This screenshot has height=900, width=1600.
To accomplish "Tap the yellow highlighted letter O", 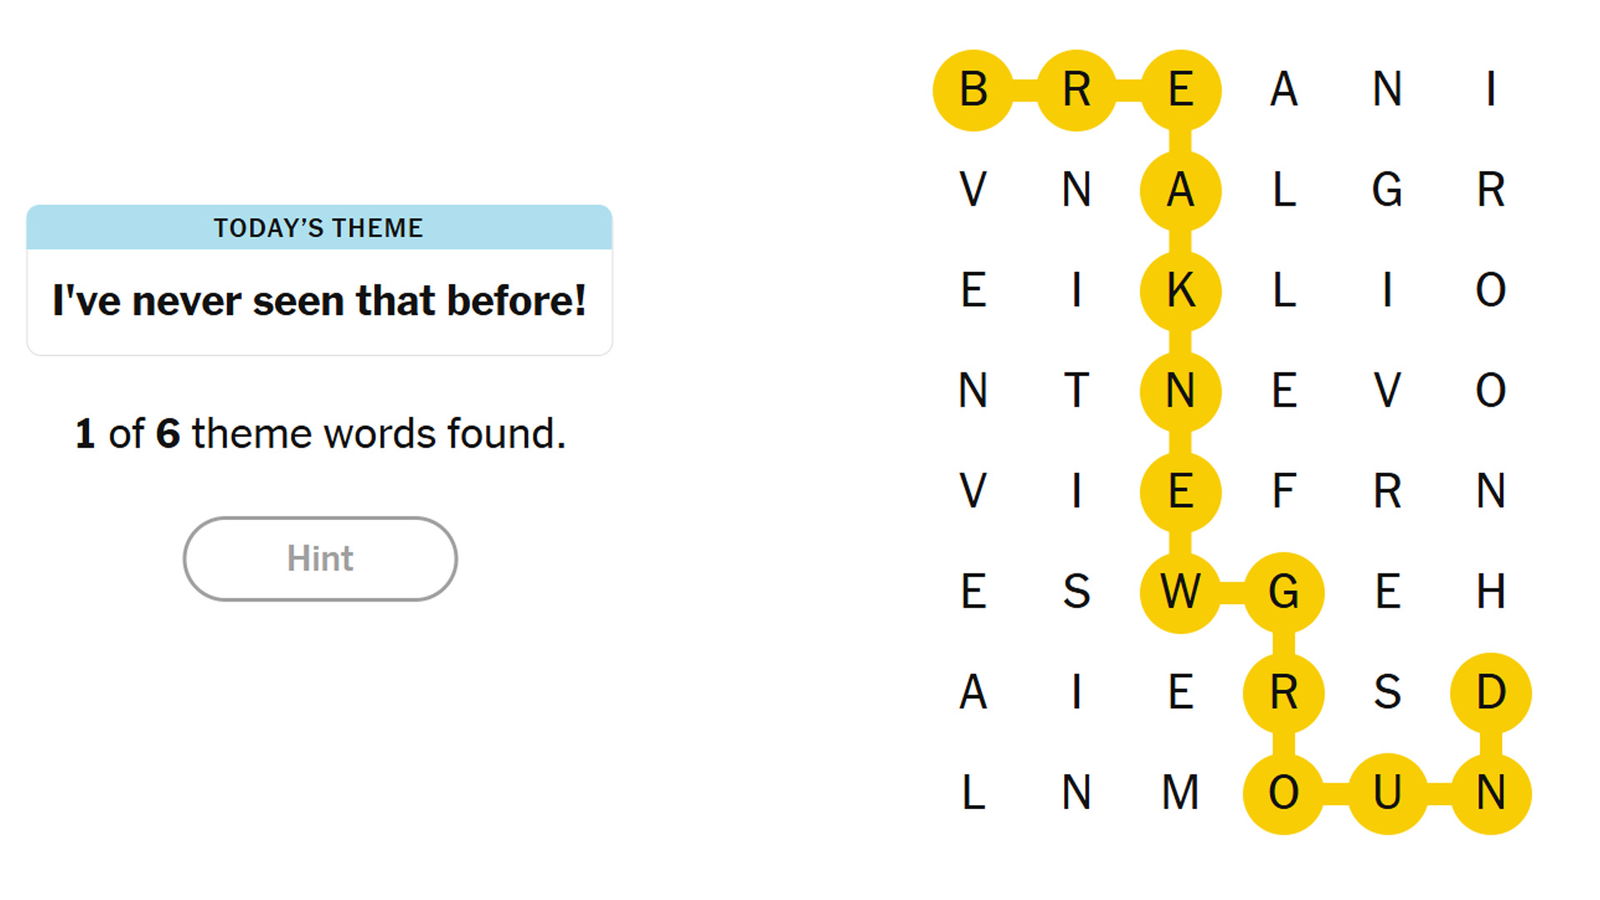I will [x=1283, y=793].
